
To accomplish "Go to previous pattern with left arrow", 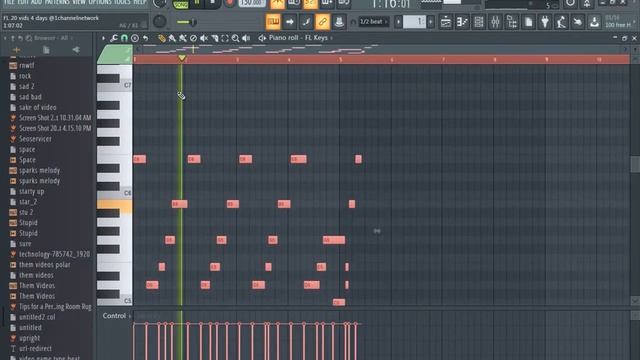I will coord(398,22).
